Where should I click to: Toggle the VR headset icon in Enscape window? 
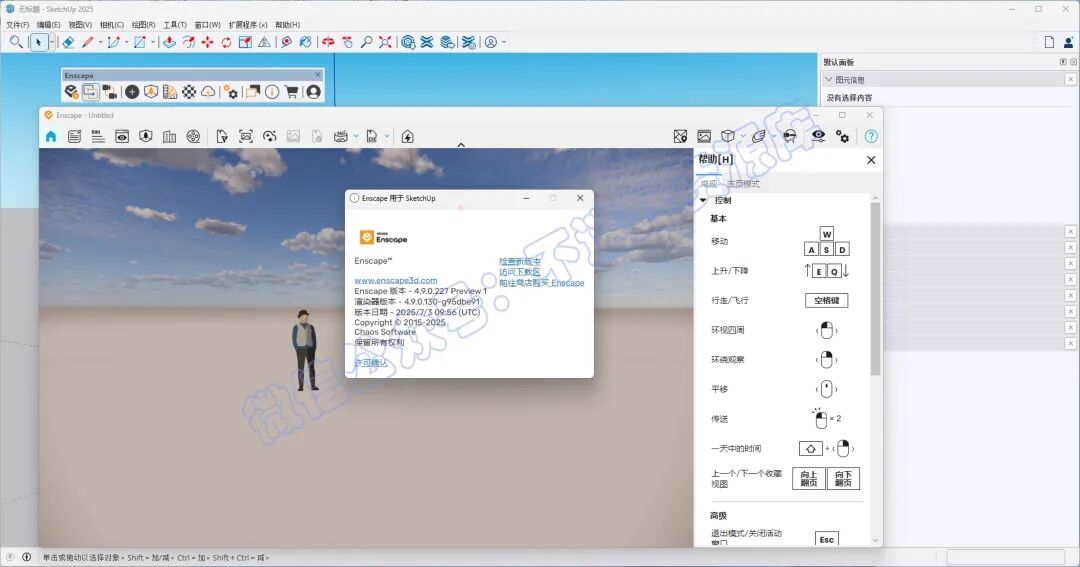(790, 136)
